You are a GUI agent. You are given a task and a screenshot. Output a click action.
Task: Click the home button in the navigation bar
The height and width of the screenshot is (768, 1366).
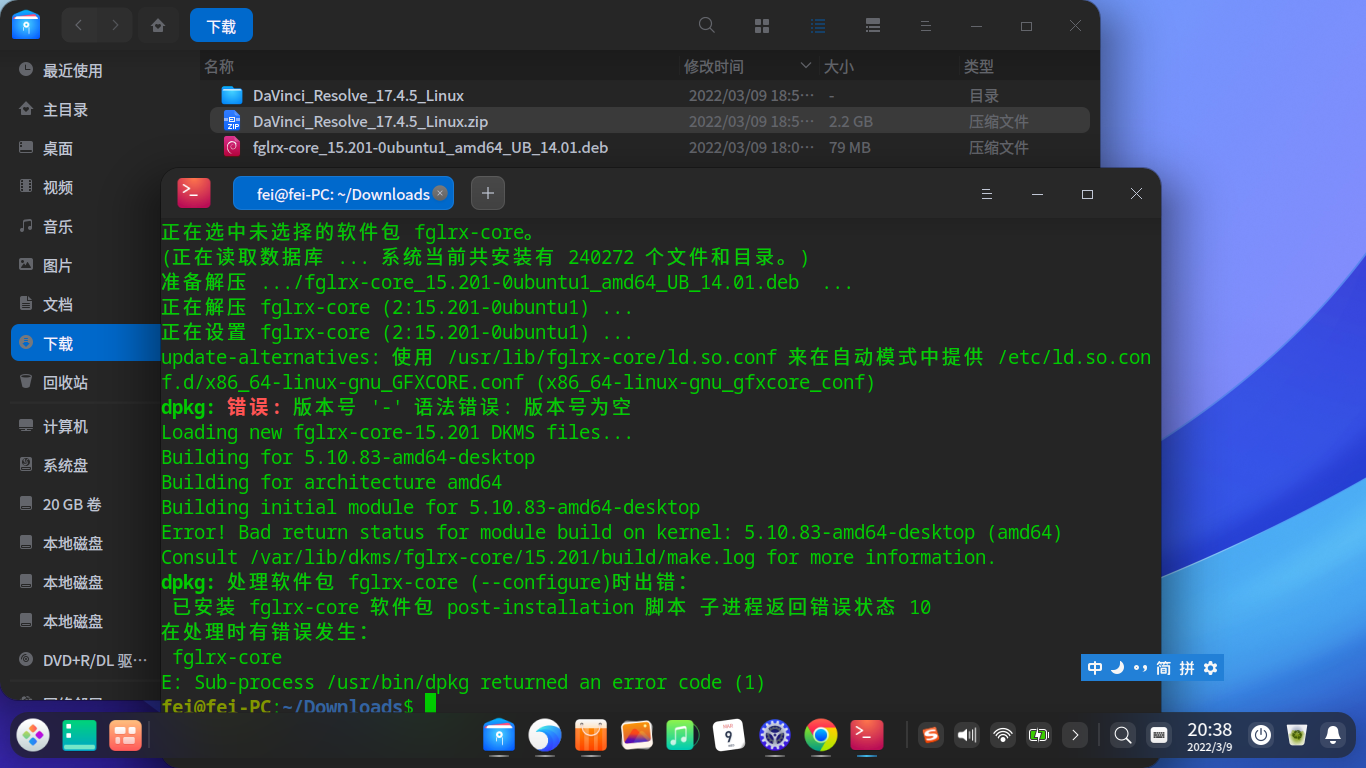pos(158,25)
